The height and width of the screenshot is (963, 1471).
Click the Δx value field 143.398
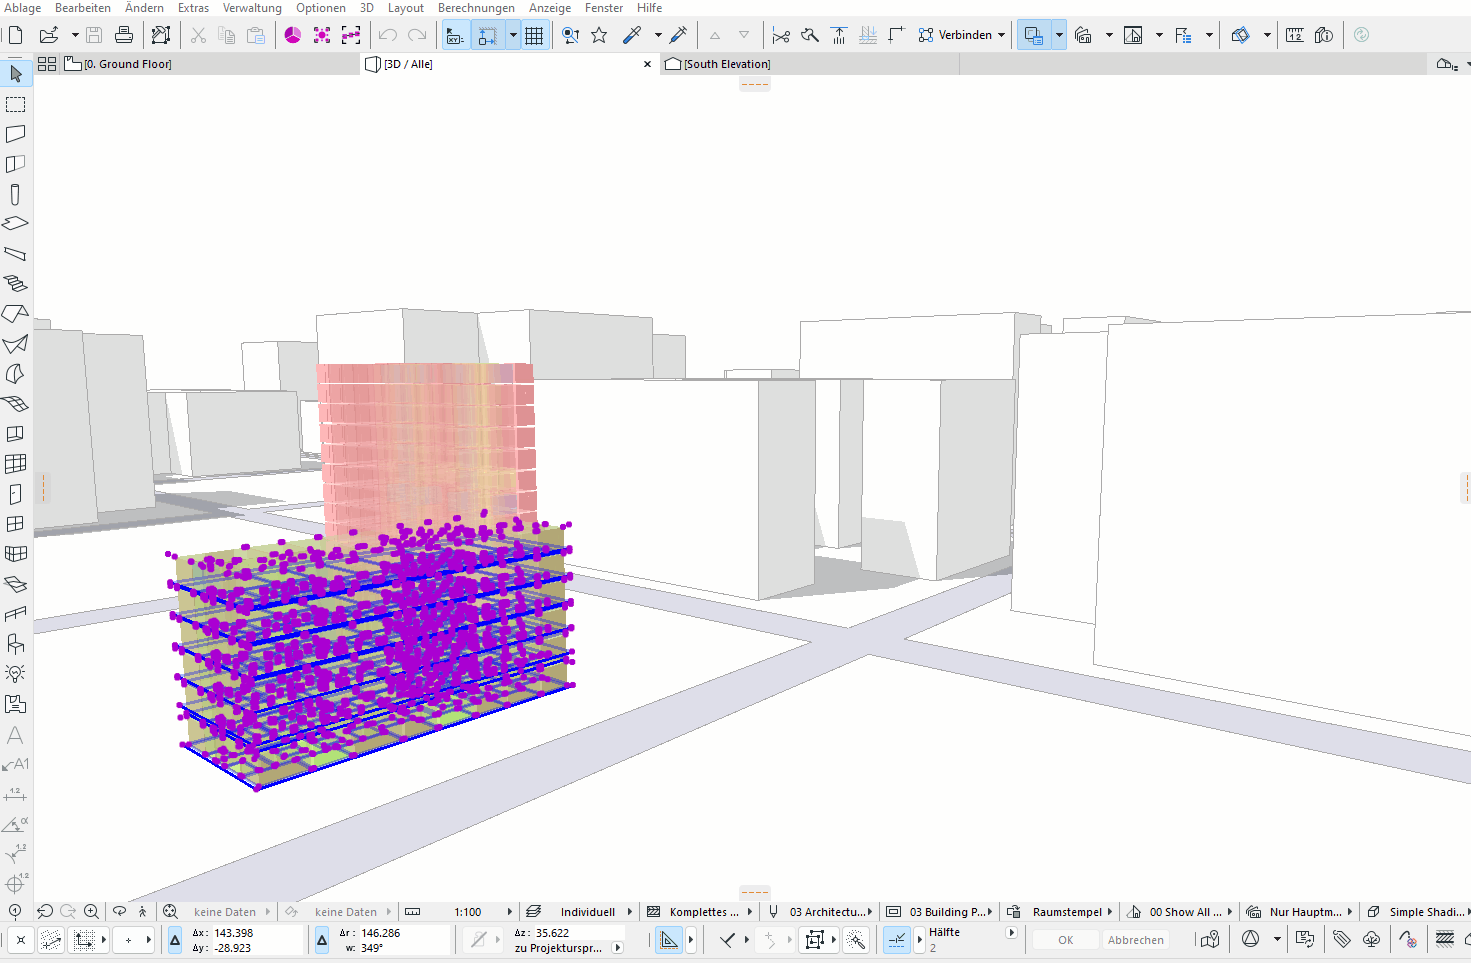pyautogui.click(x=257, y=933)
